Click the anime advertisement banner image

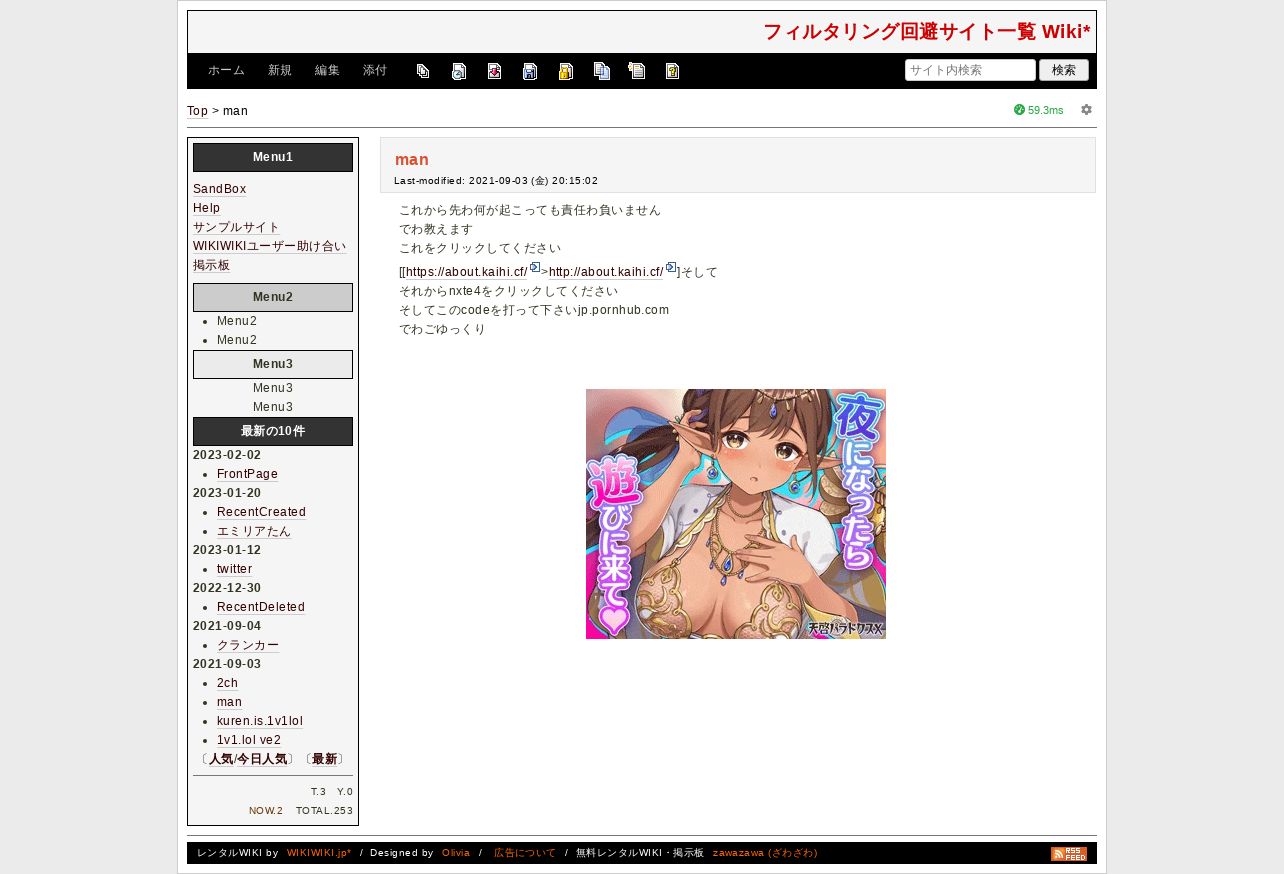[x=736, y=514]
